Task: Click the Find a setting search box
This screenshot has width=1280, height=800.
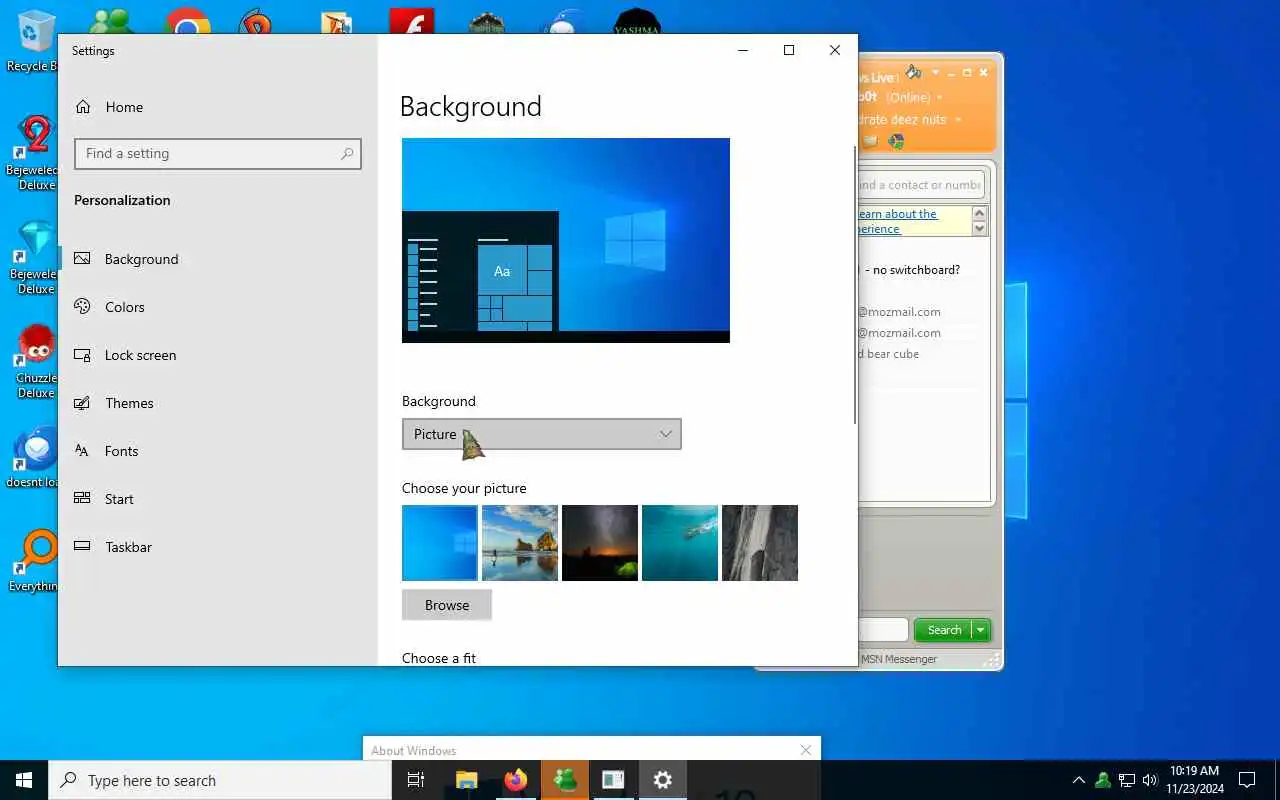Action: [x=217, y=154]
